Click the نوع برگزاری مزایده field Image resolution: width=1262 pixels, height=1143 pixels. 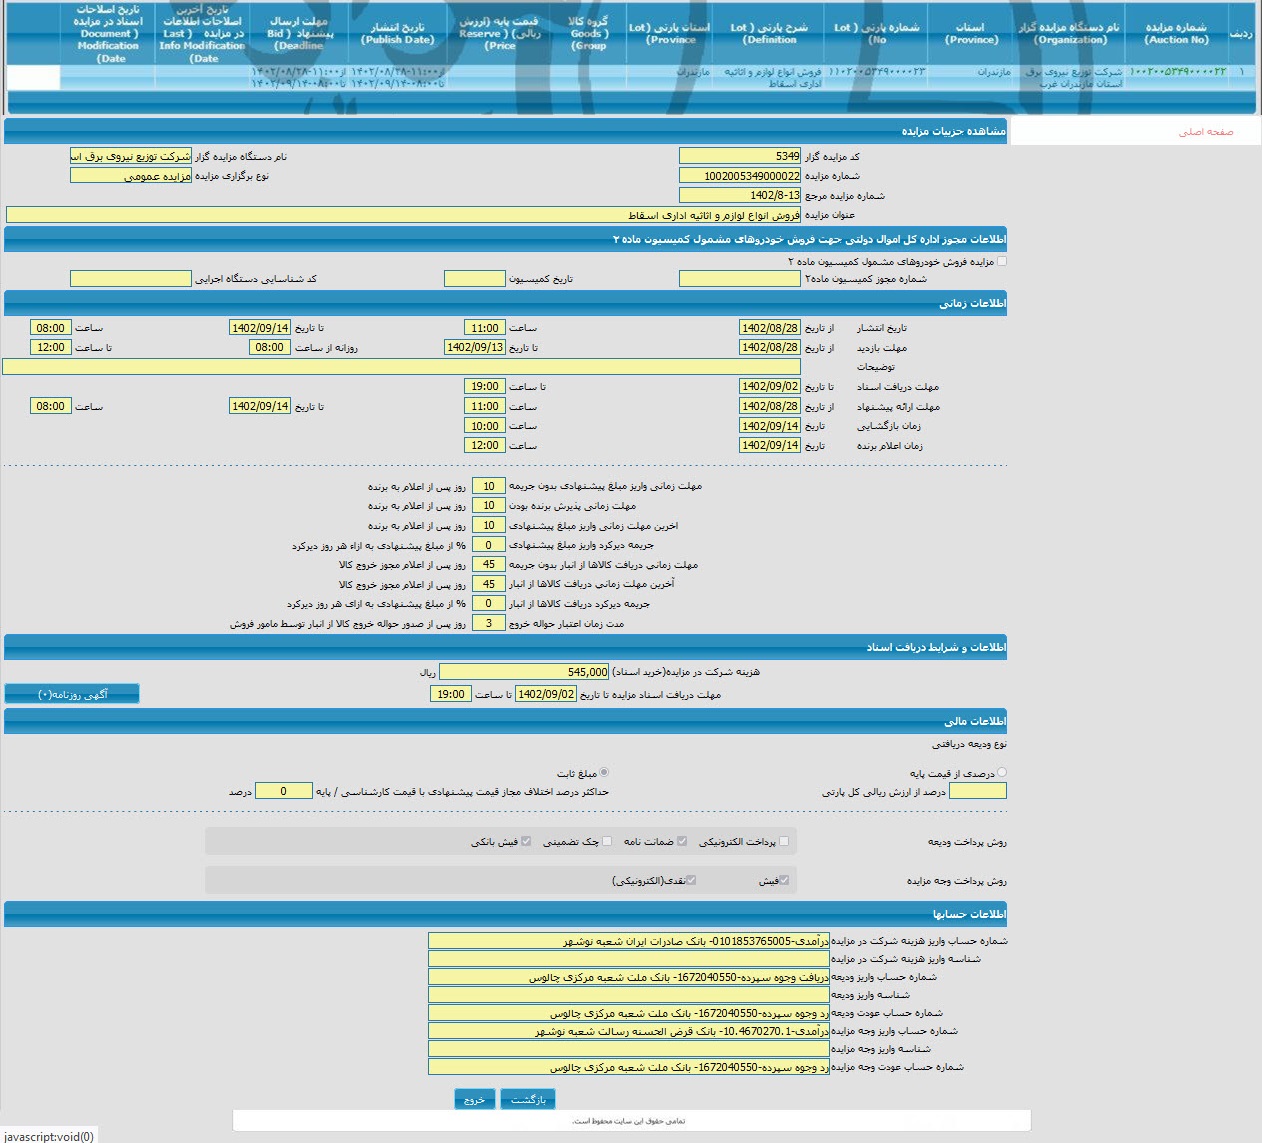coord(130,176)
